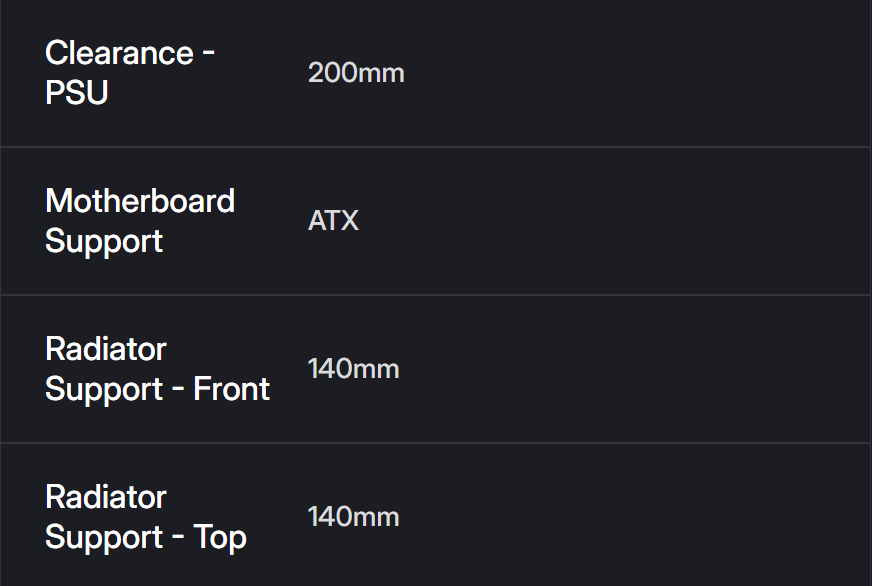Click the word "PSU" in the first row

pos(77,93)
